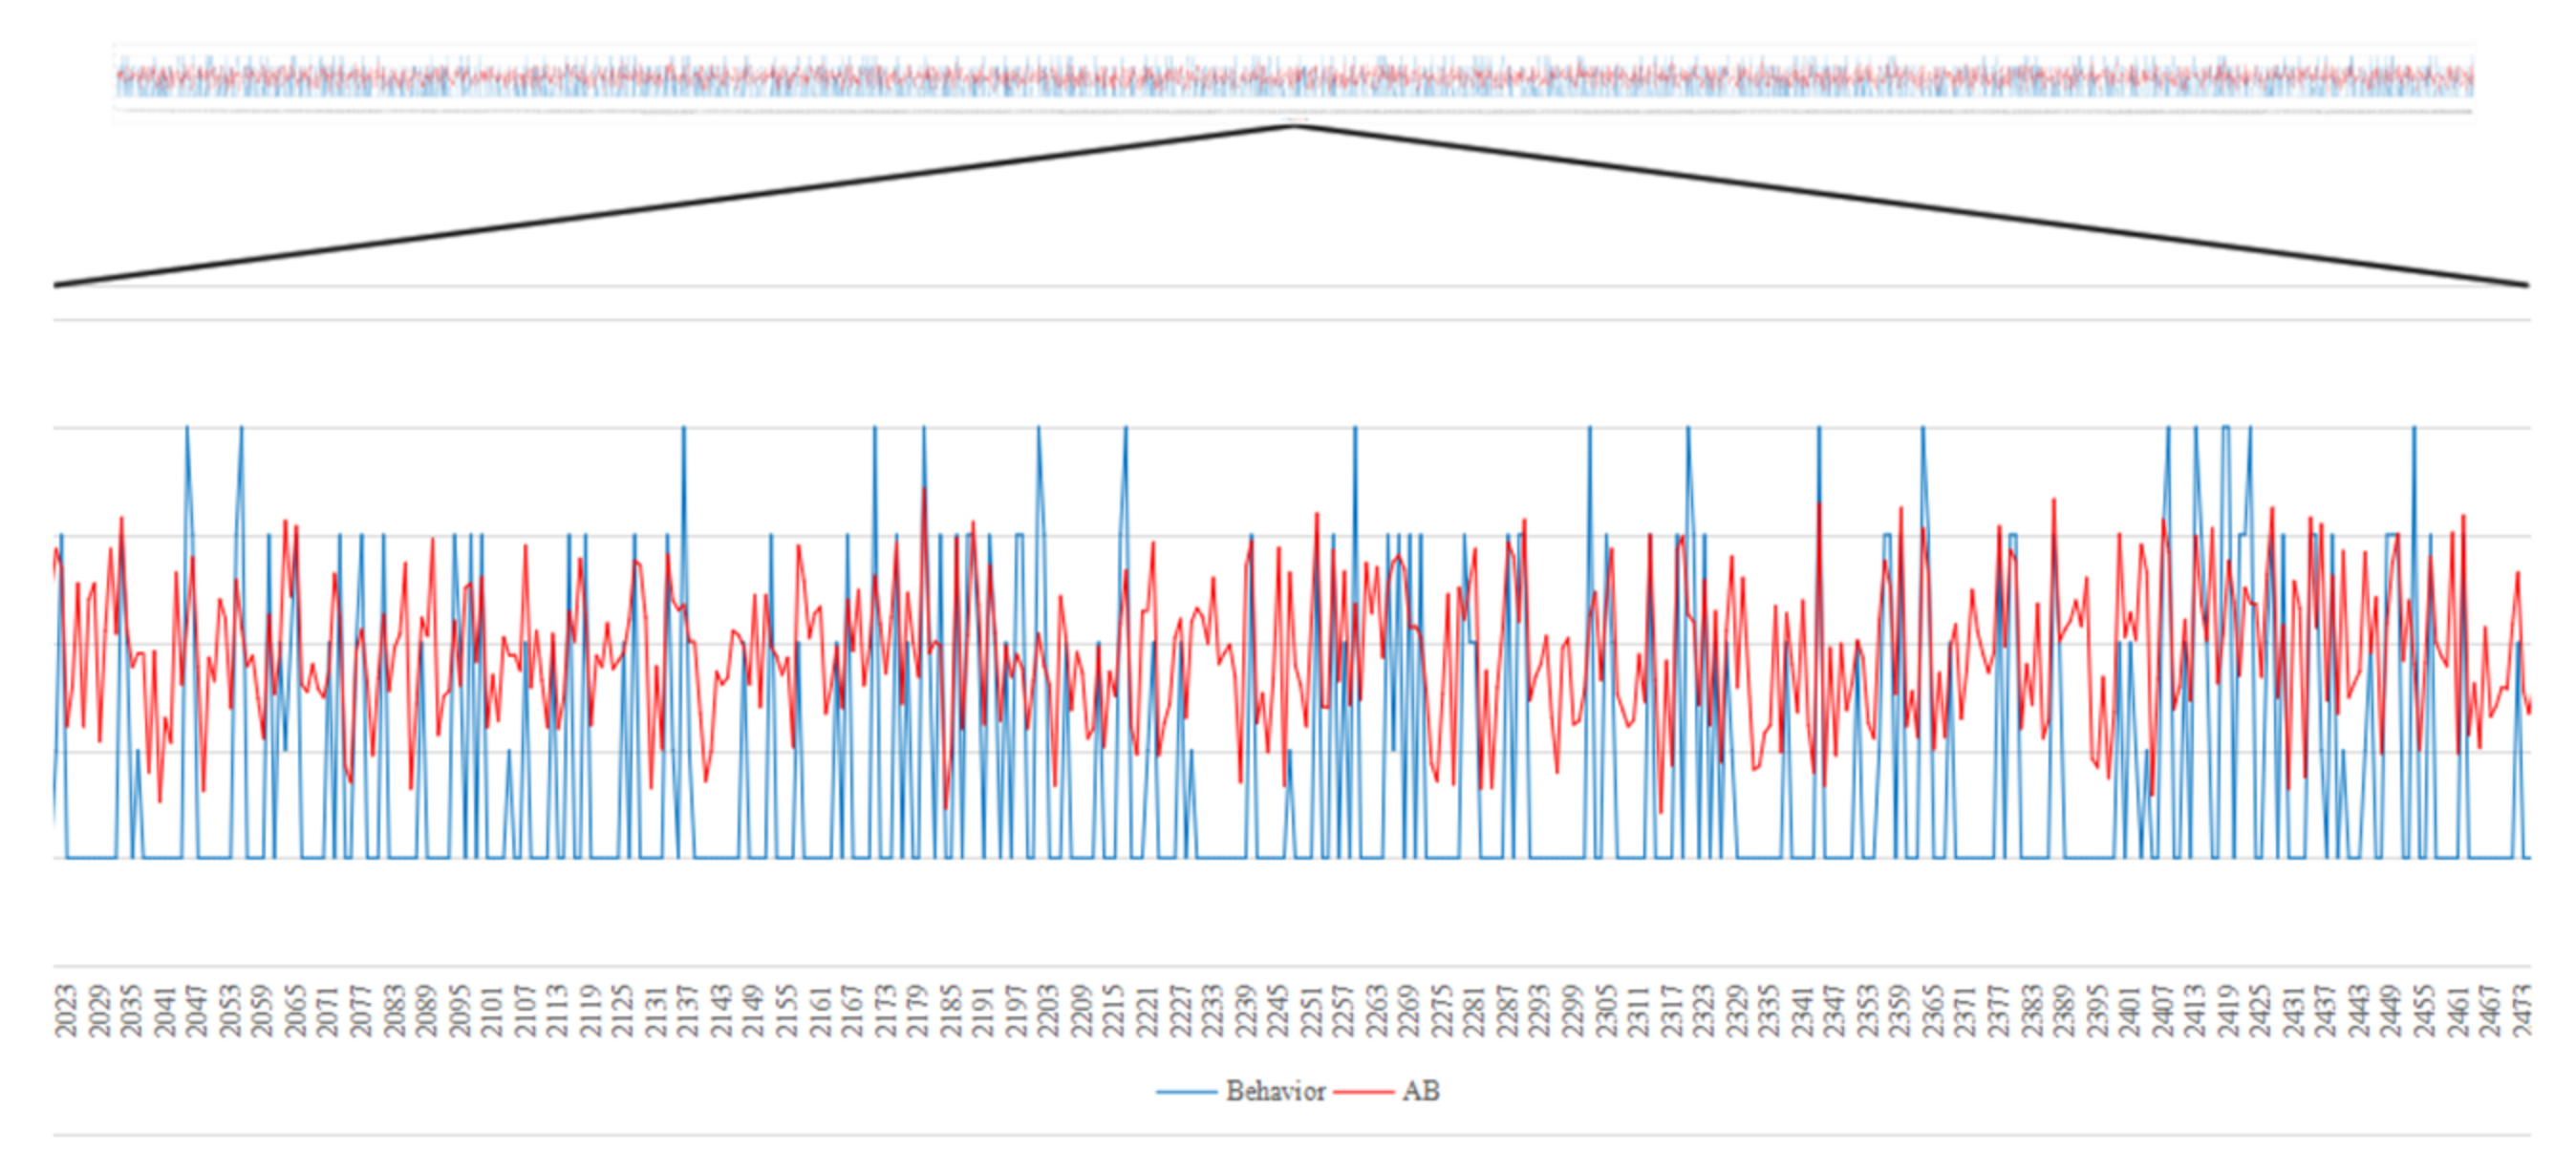Image resolution: width=2576 pixels, height=1173 pixels.
Task: Select the x-axis tick label 2137
Action: point(687,1011)
